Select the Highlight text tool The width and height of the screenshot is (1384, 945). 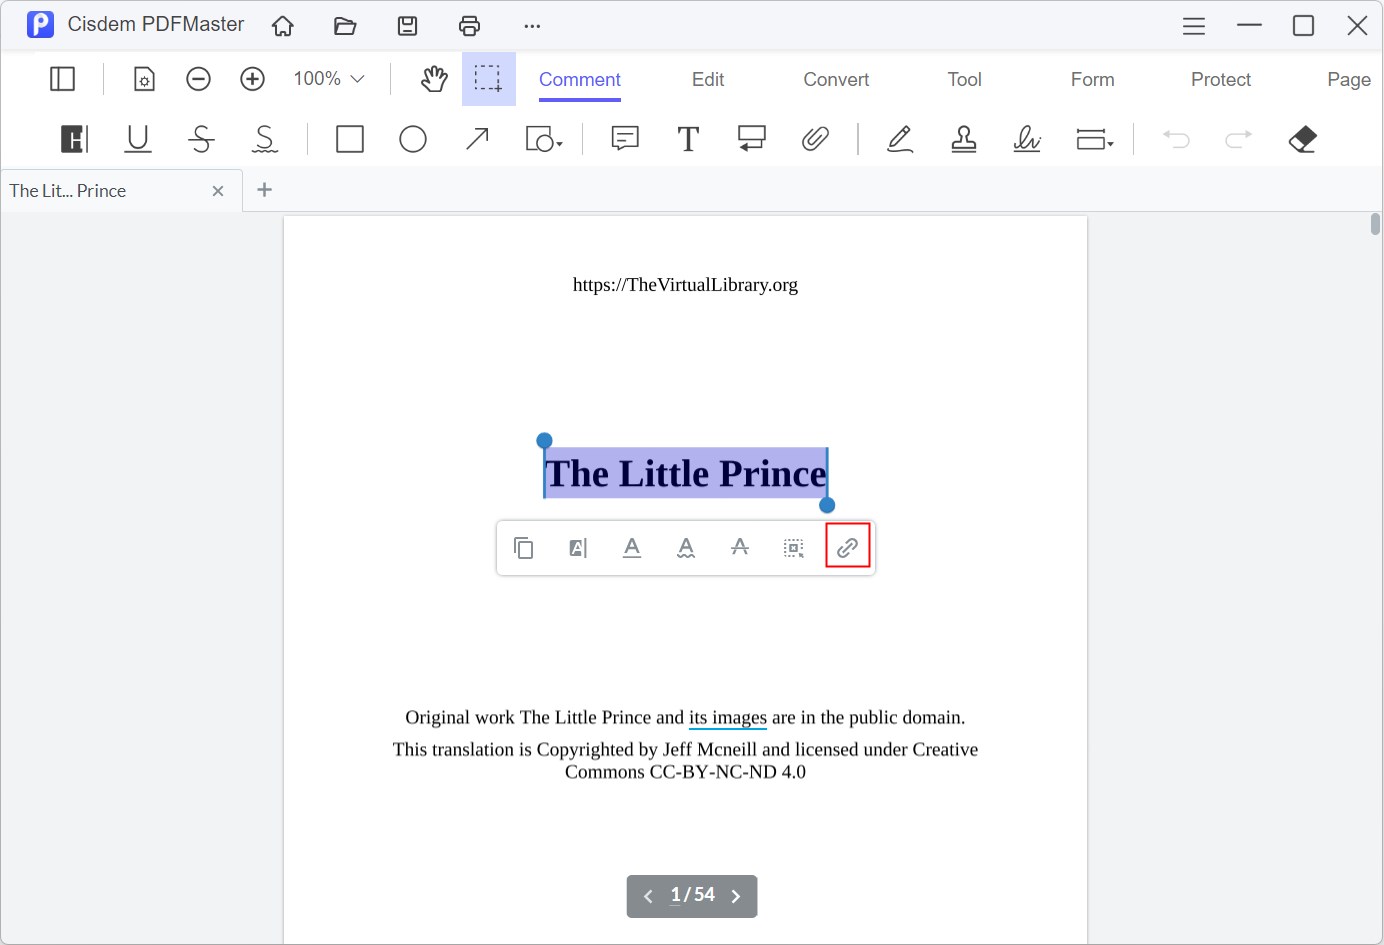[x=73, y=139]
